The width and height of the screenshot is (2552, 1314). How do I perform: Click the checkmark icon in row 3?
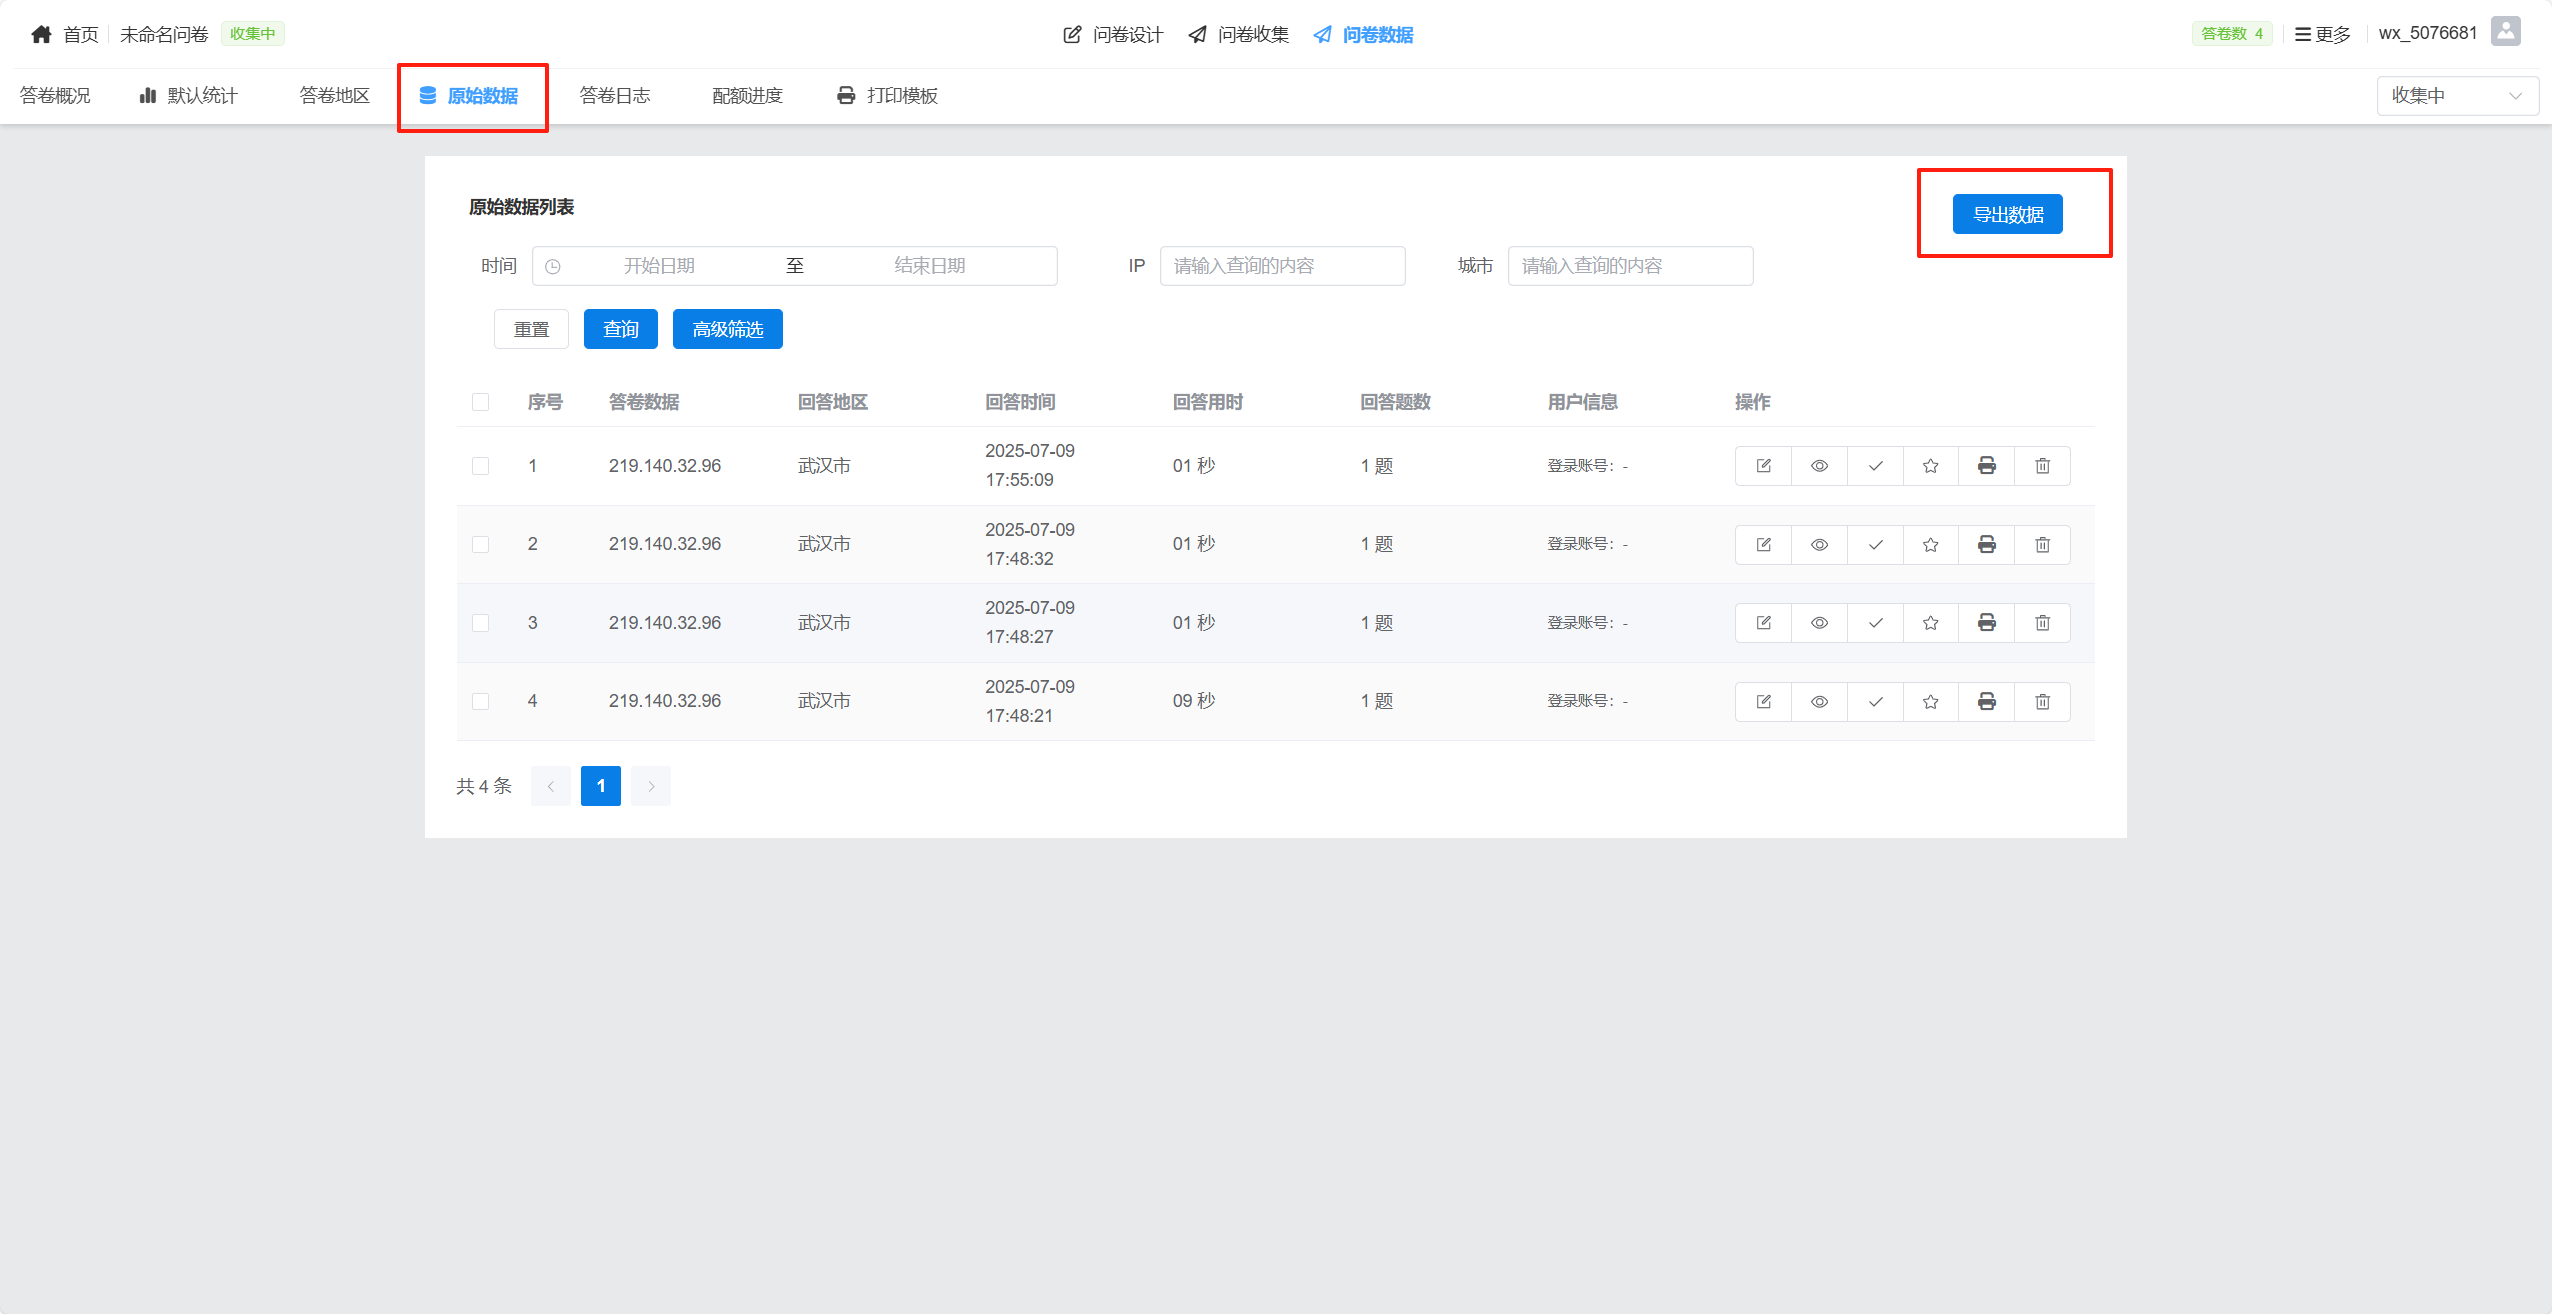pyautogui.click(x=1875, y=623)
